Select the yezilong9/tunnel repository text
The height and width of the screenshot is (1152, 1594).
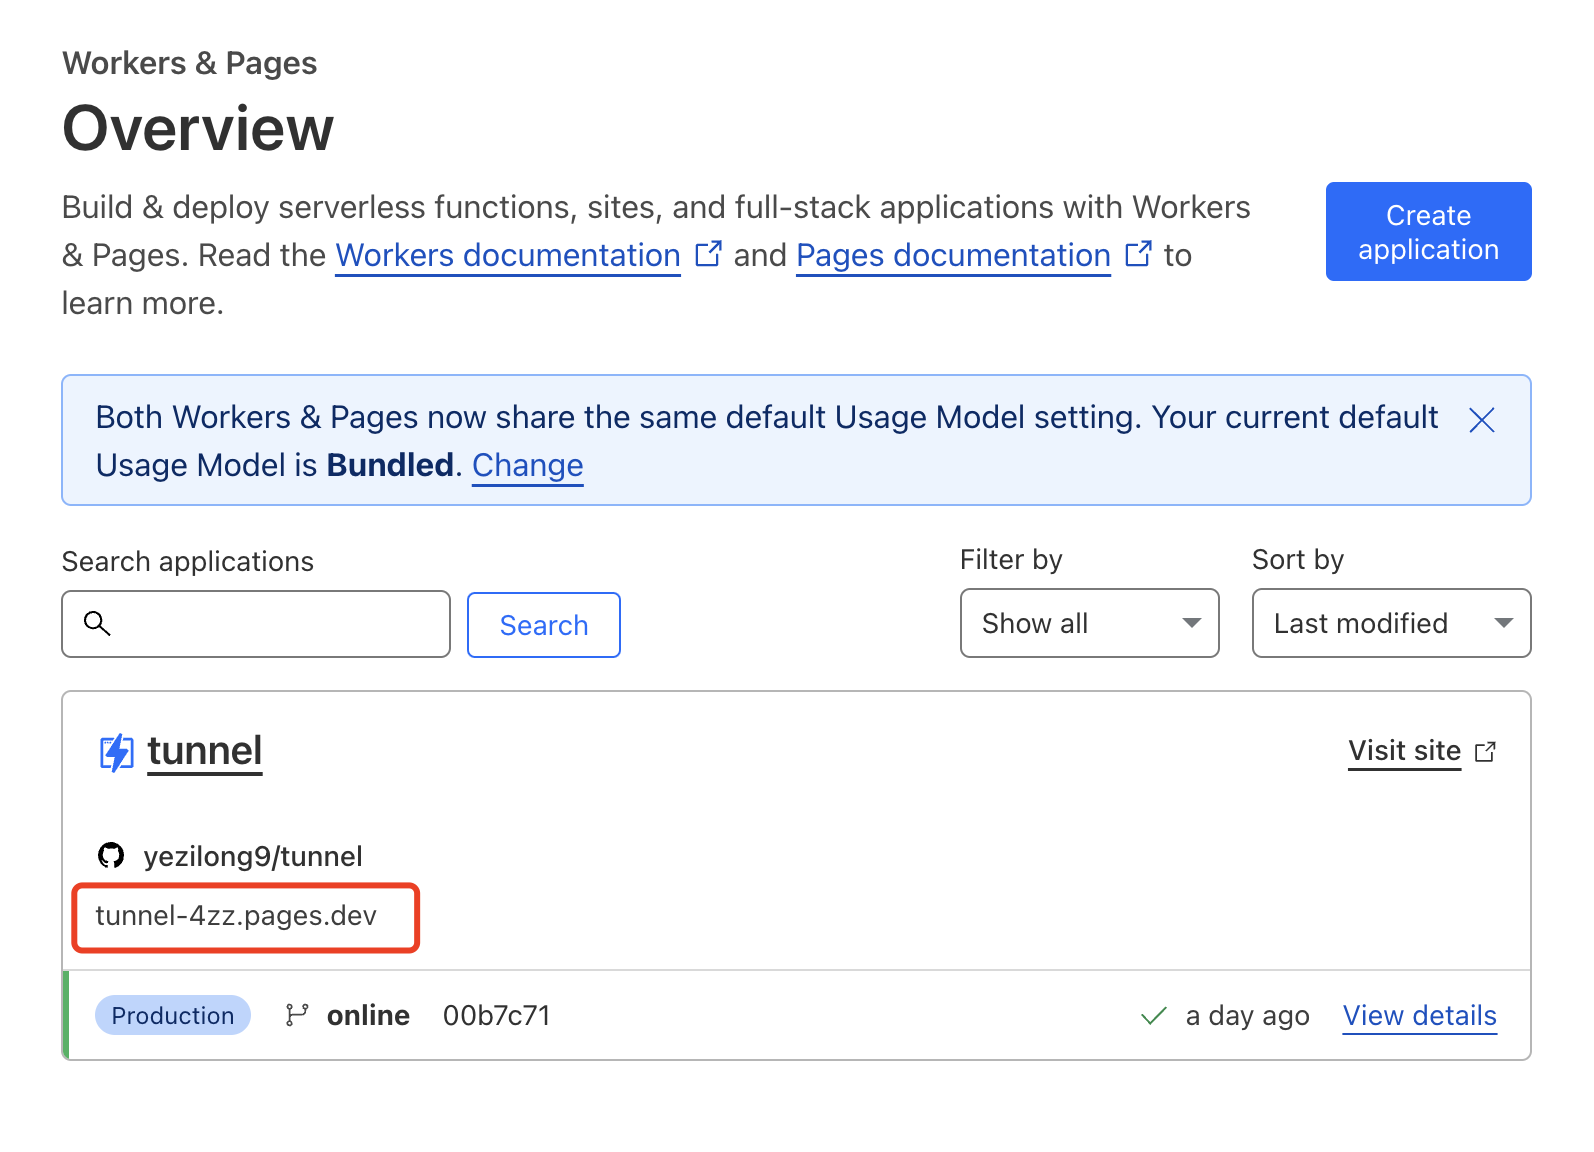click(x=253, y=857)
